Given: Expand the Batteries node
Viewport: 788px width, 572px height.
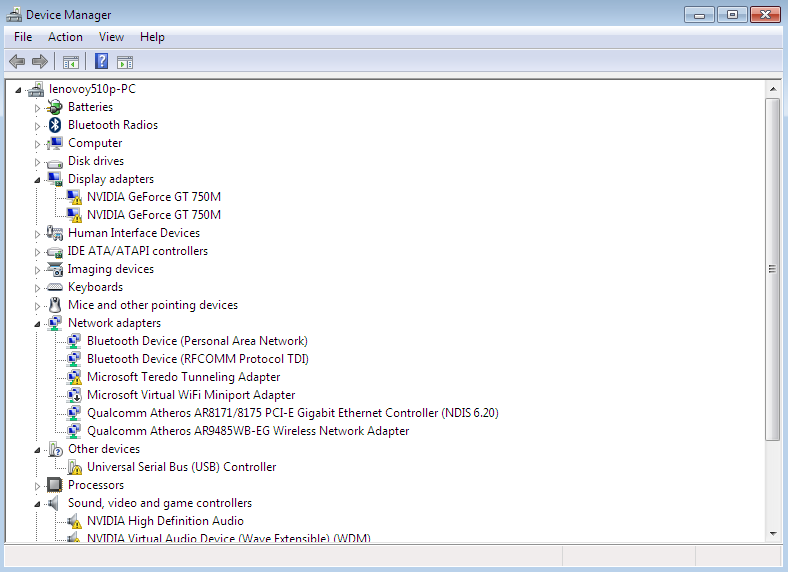Looking at the screenshot, I should (x=37, y=108).
